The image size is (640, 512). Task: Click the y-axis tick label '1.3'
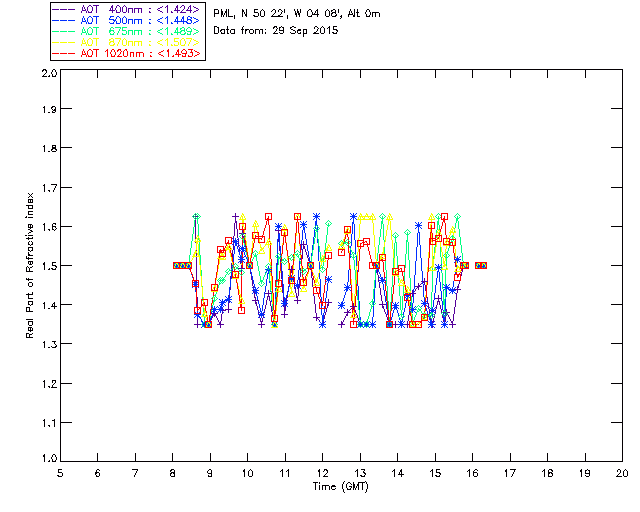(x=49, y=345)
